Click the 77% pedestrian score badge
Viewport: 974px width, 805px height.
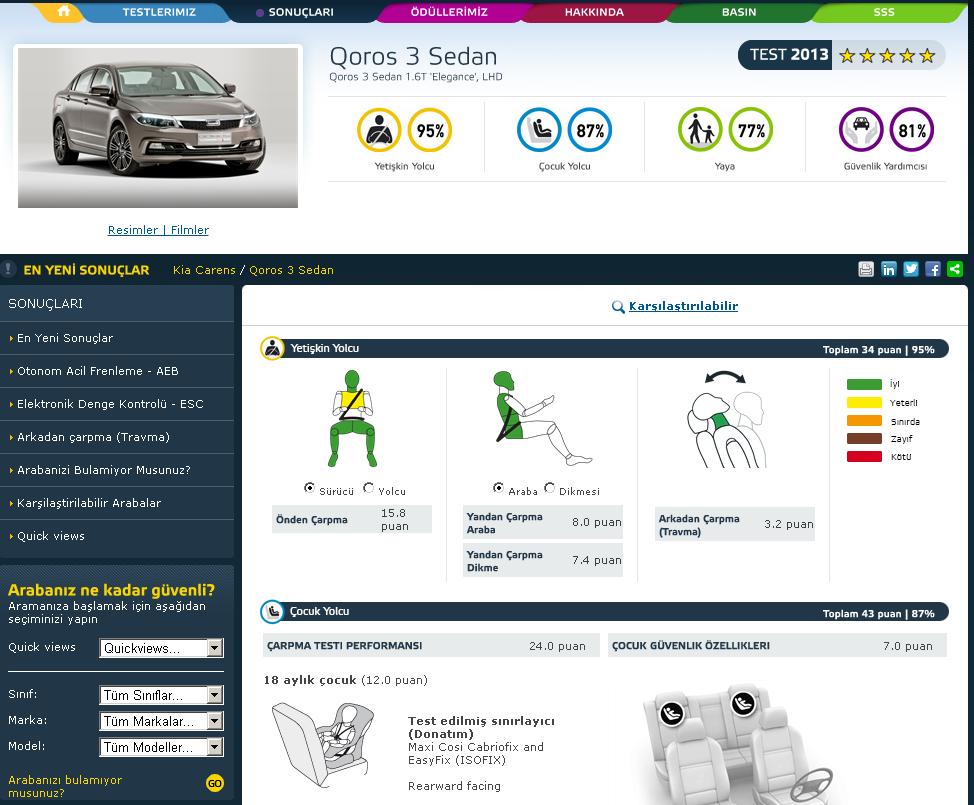[x=751, y=130]
